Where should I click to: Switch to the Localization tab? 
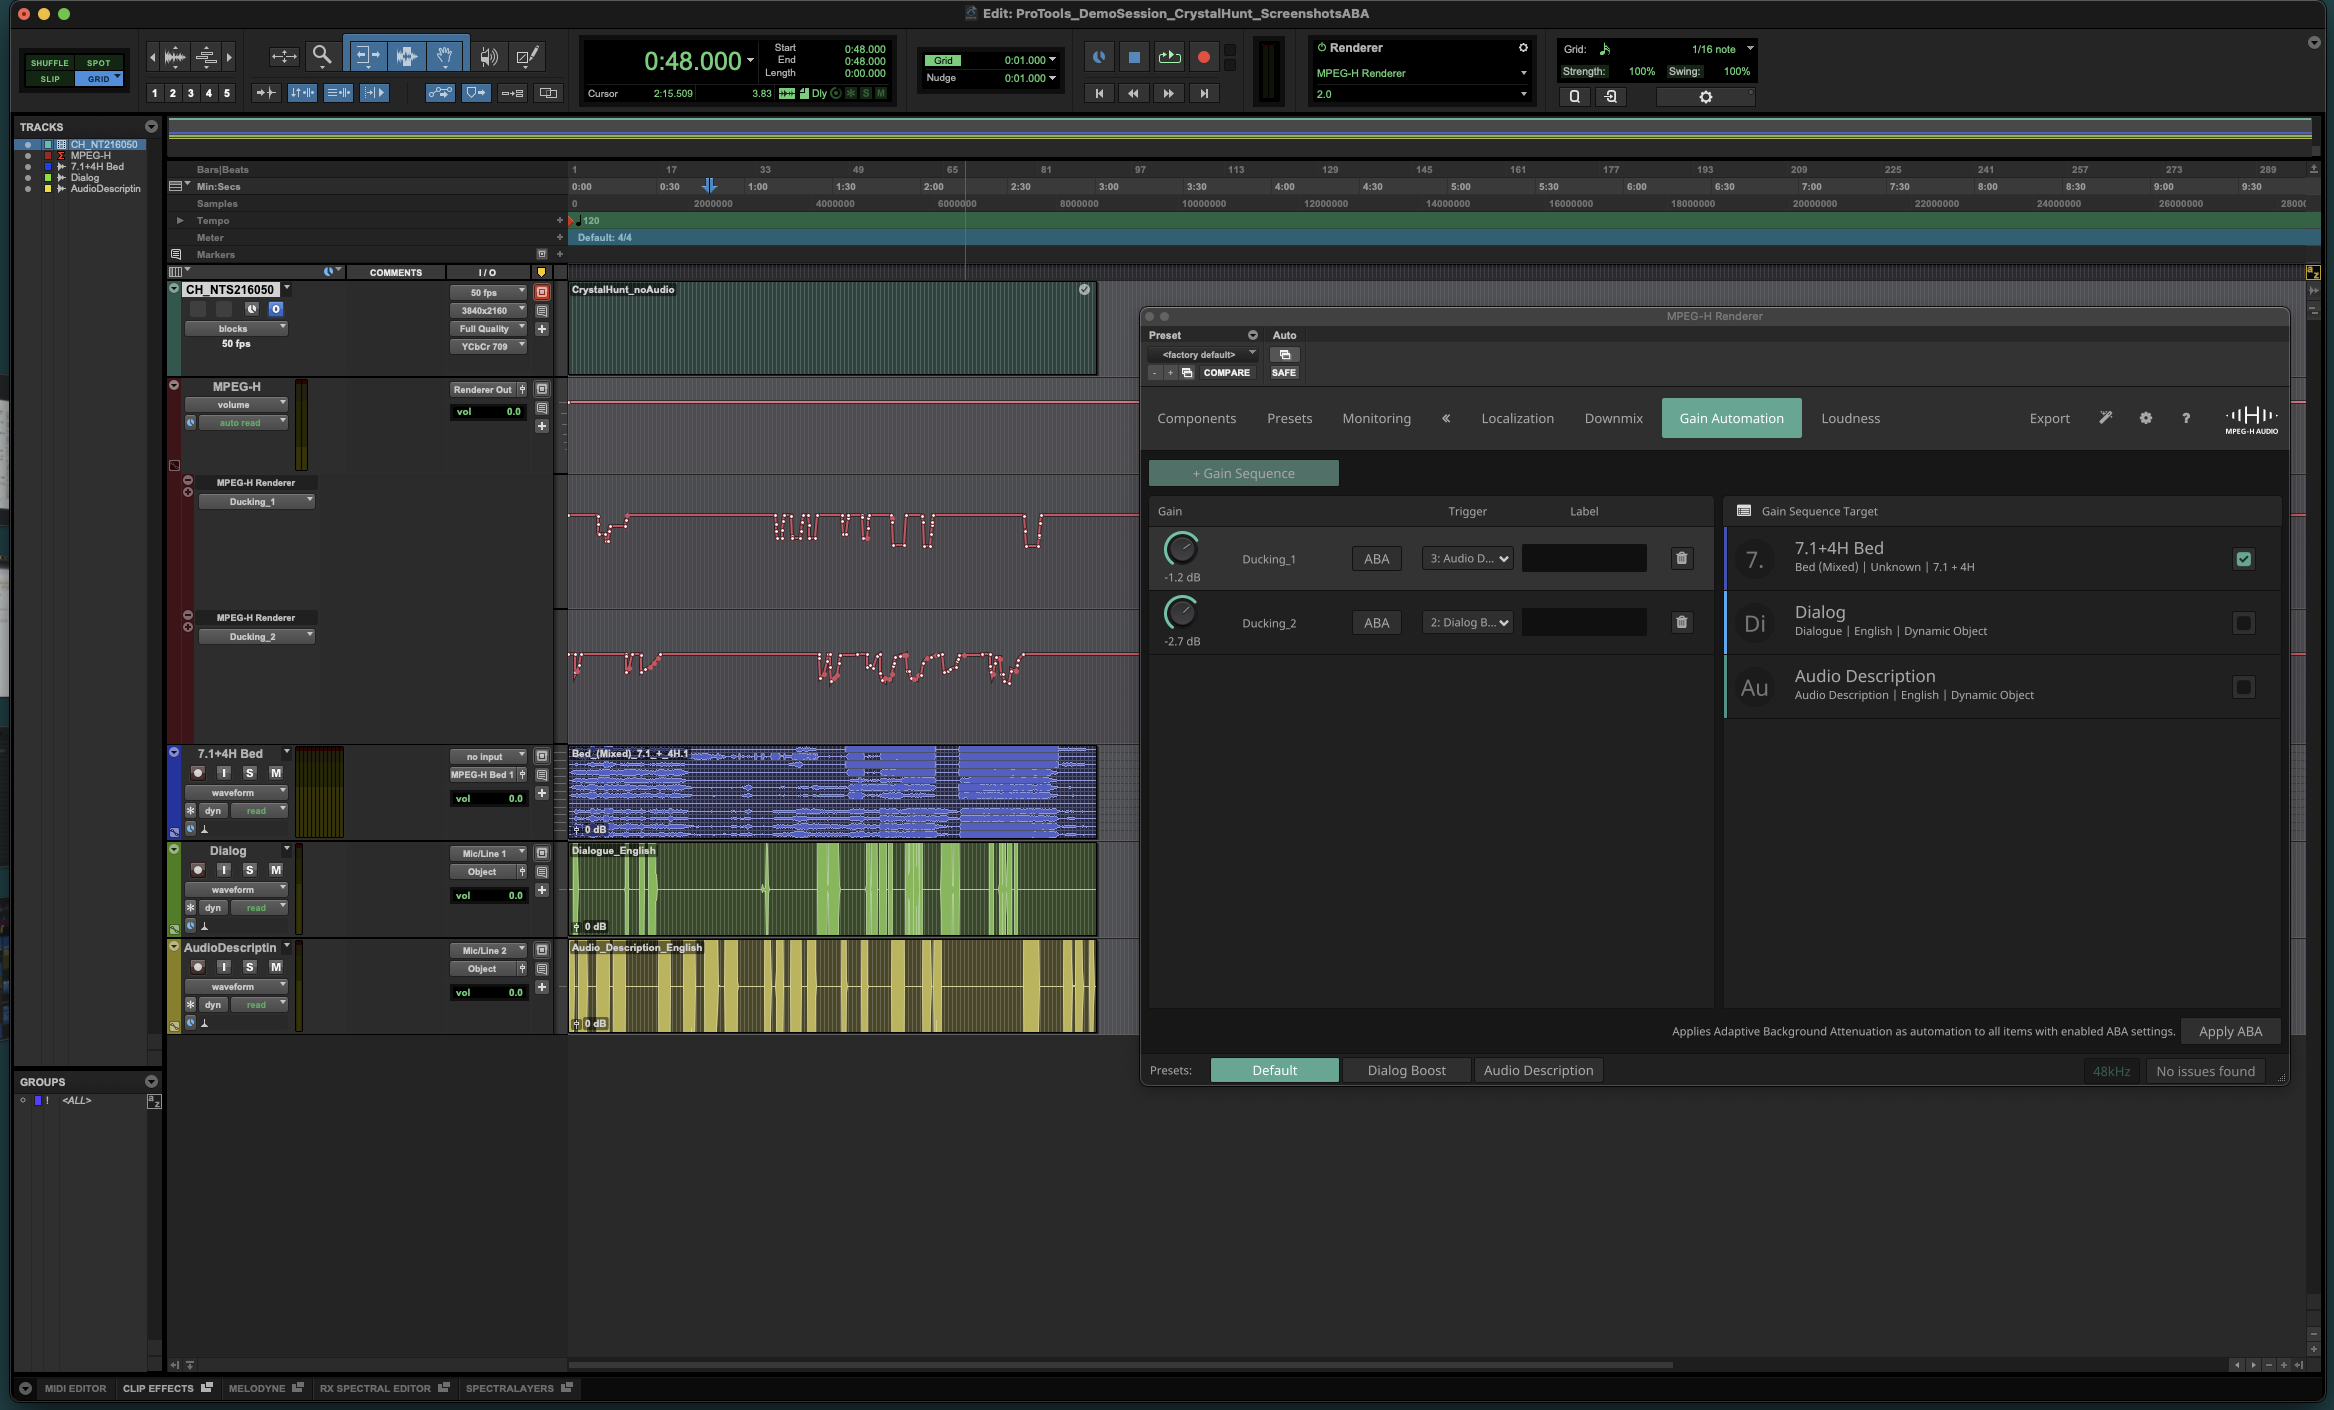pos(1517,419)
